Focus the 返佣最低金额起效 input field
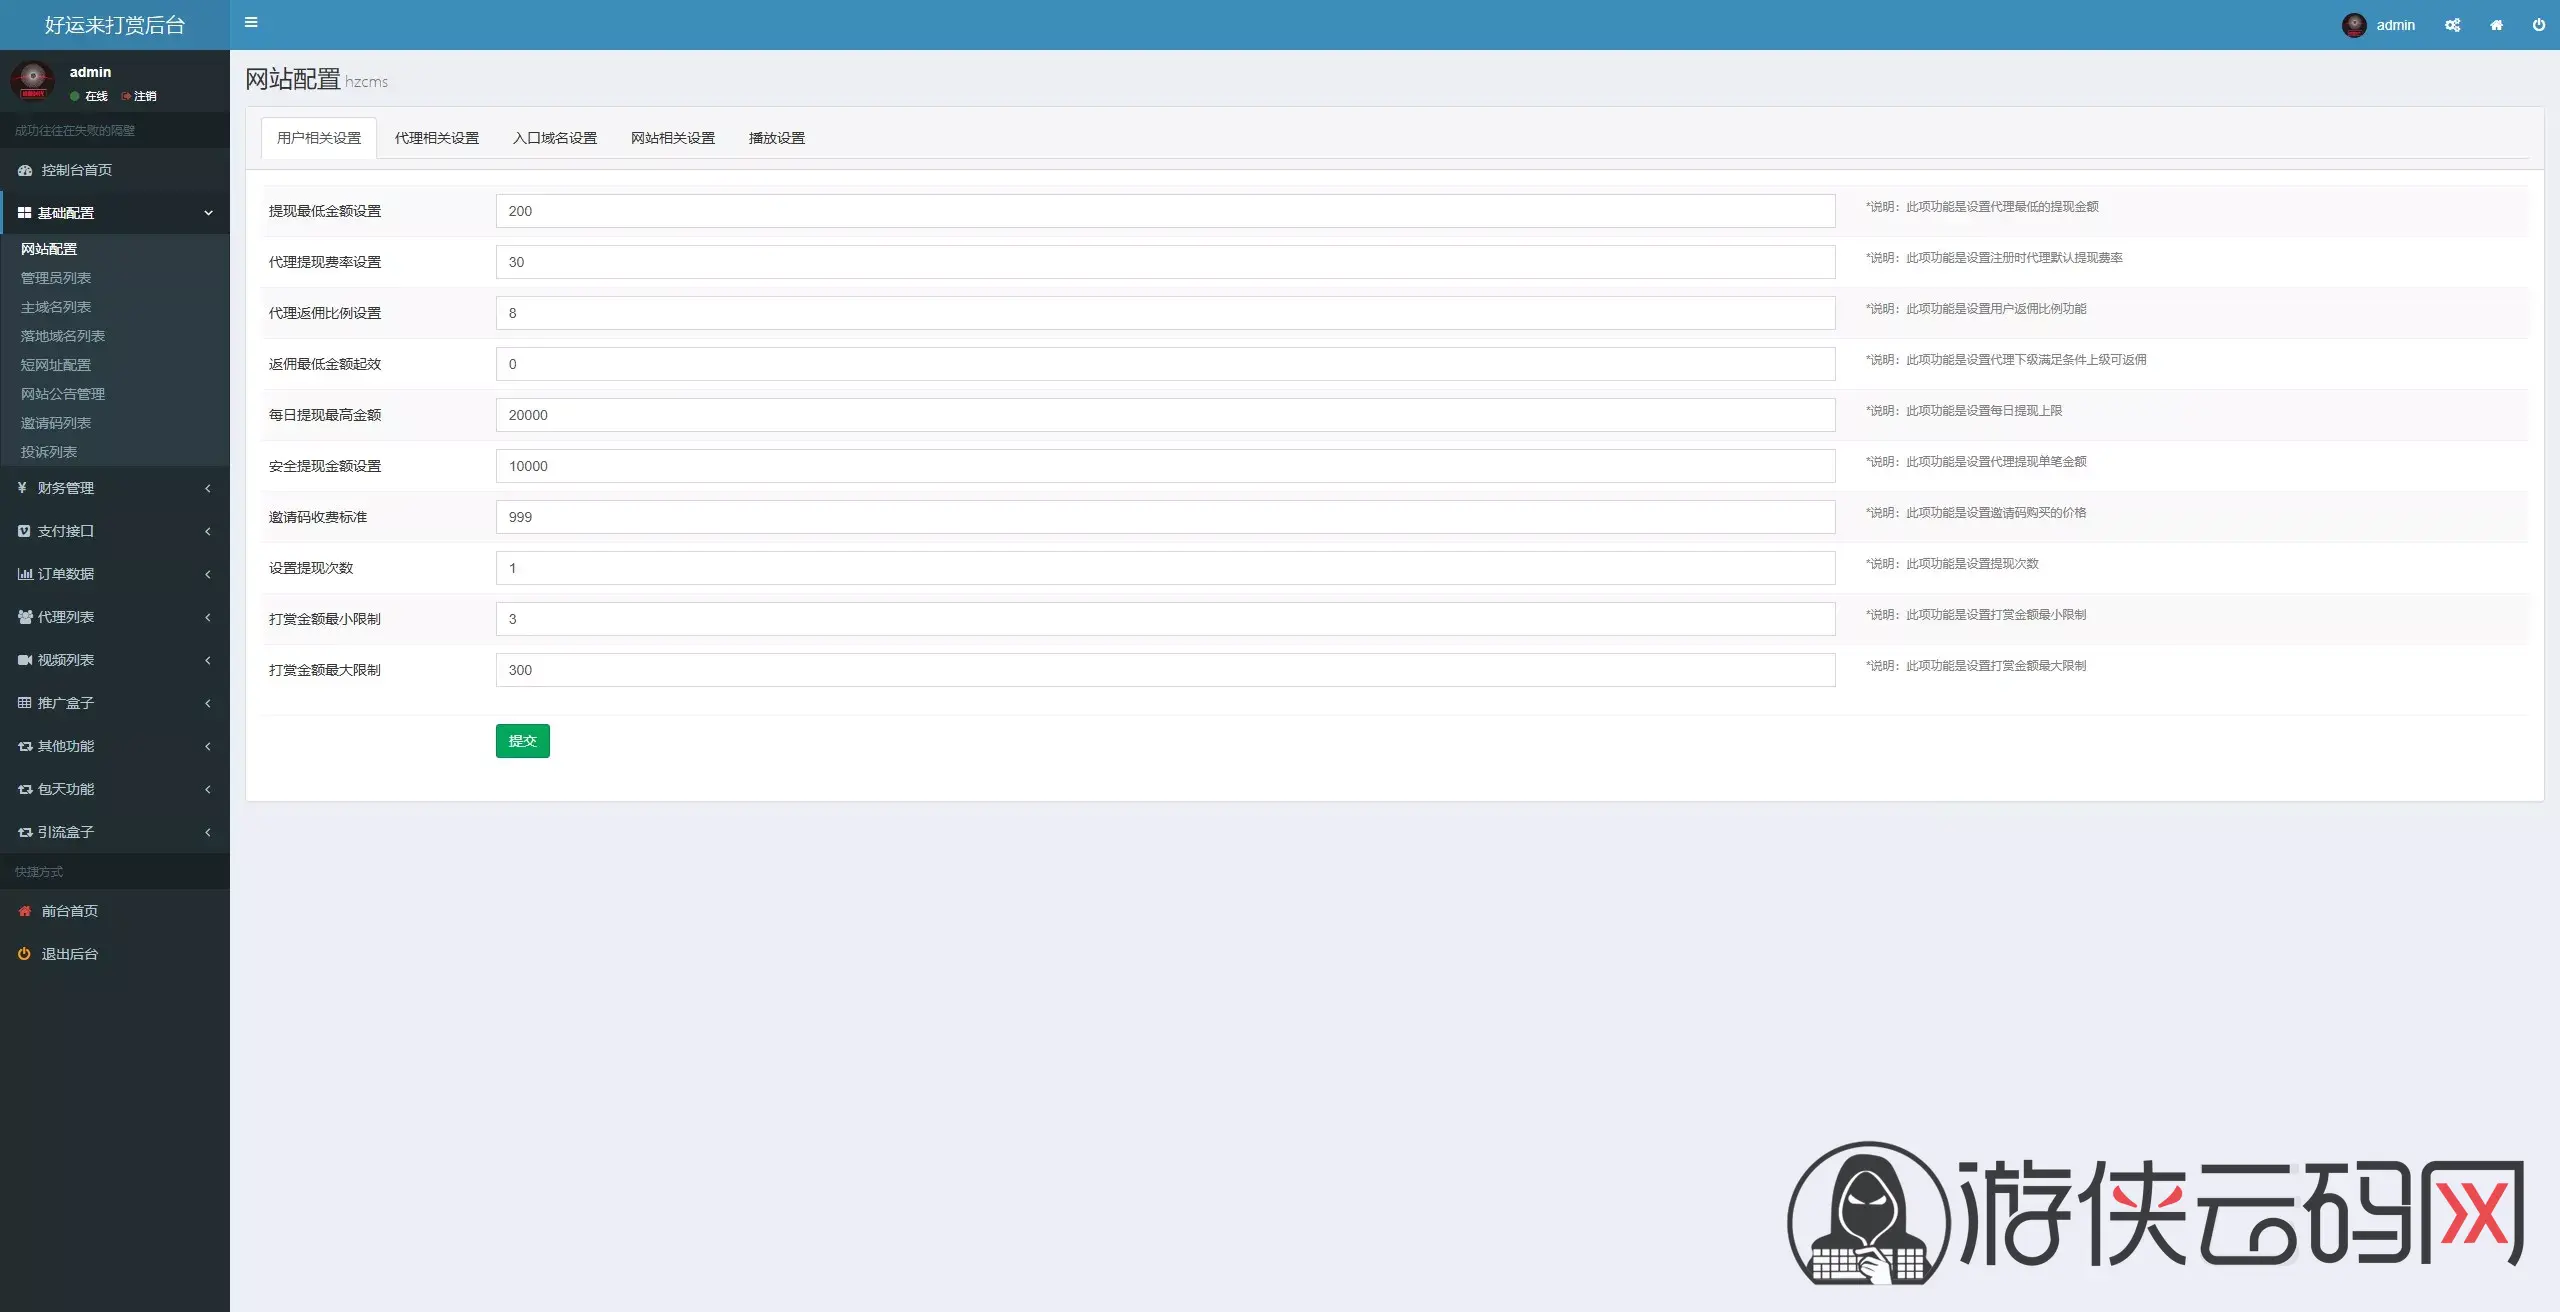Screen dimensions: 2560x1312 tap(1165, 364)
